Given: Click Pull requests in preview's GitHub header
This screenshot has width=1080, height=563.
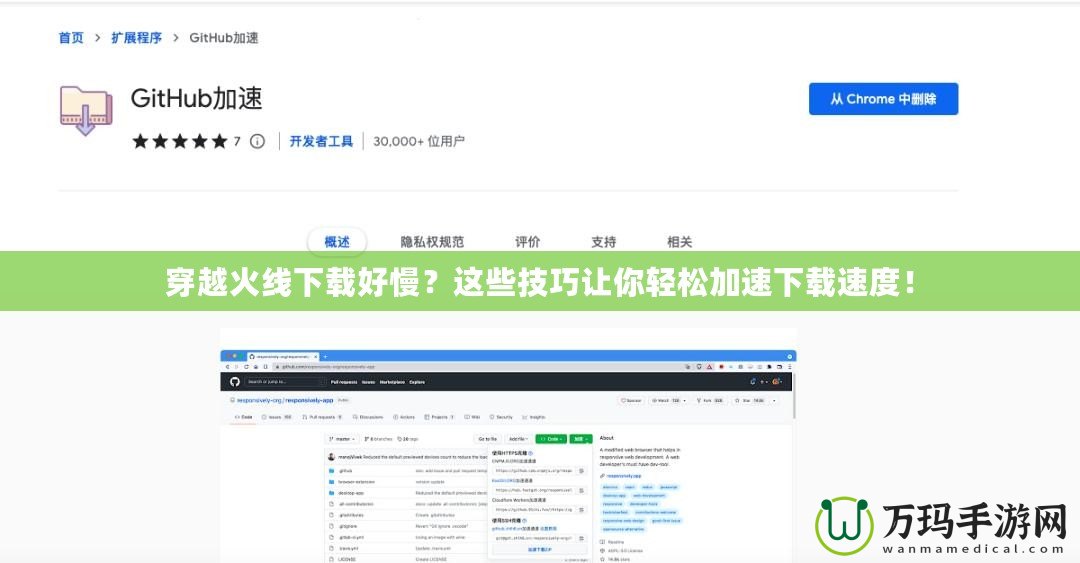Looking at the screenshot, I should (x=344, y=382).
